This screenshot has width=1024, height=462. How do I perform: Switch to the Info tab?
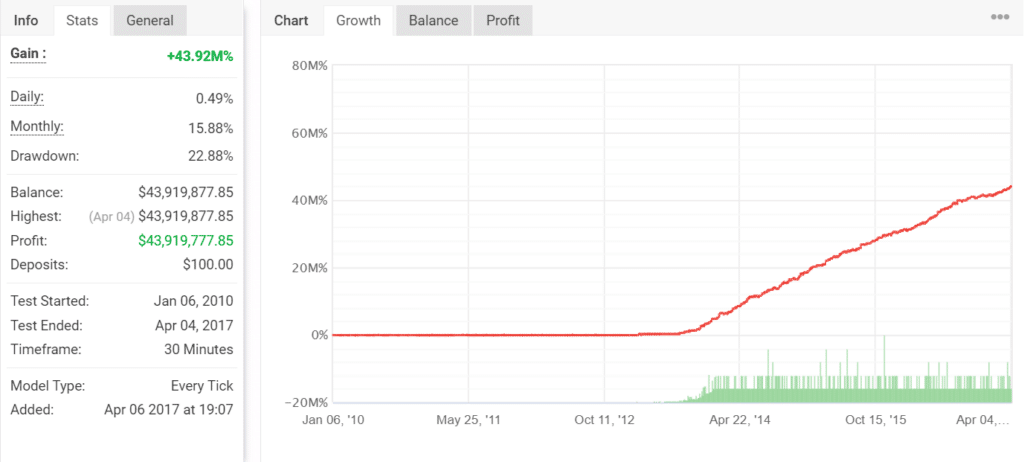click(x=26, y=20)
